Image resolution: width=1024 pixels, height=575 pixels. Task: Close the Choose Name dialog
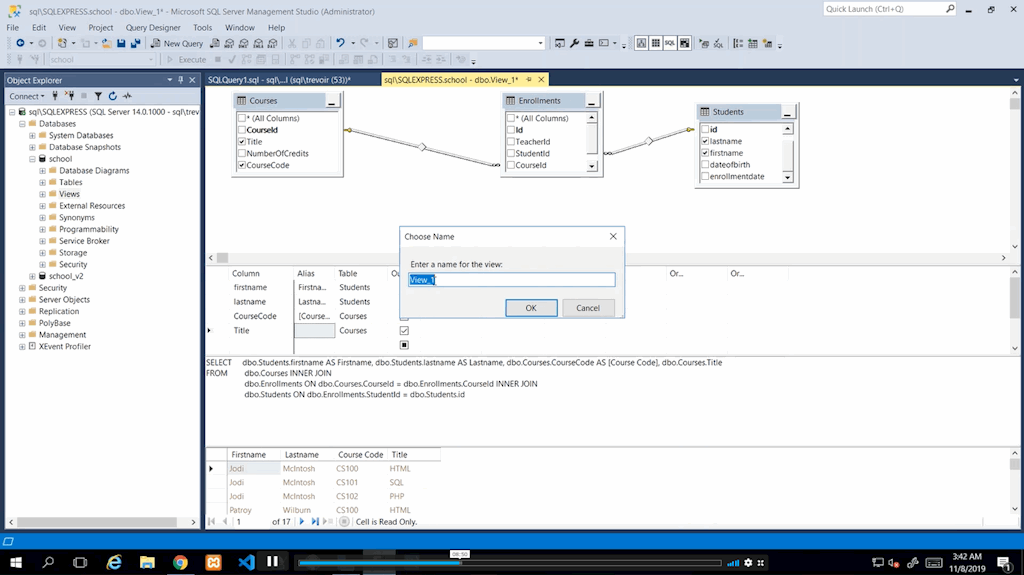(613, 237)
